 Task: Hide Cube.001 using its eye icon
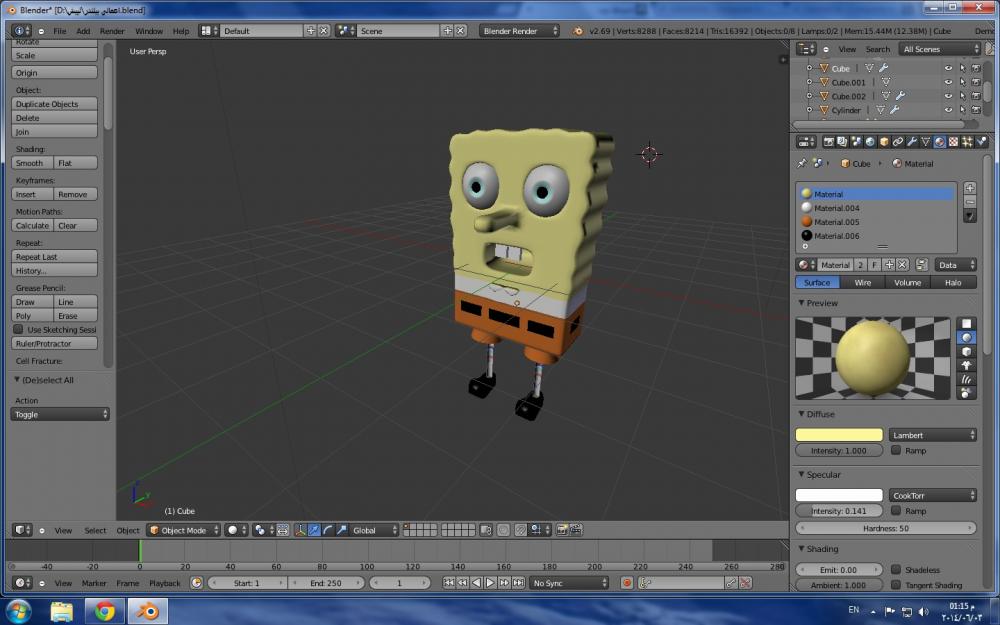click(x=948, y=82)
